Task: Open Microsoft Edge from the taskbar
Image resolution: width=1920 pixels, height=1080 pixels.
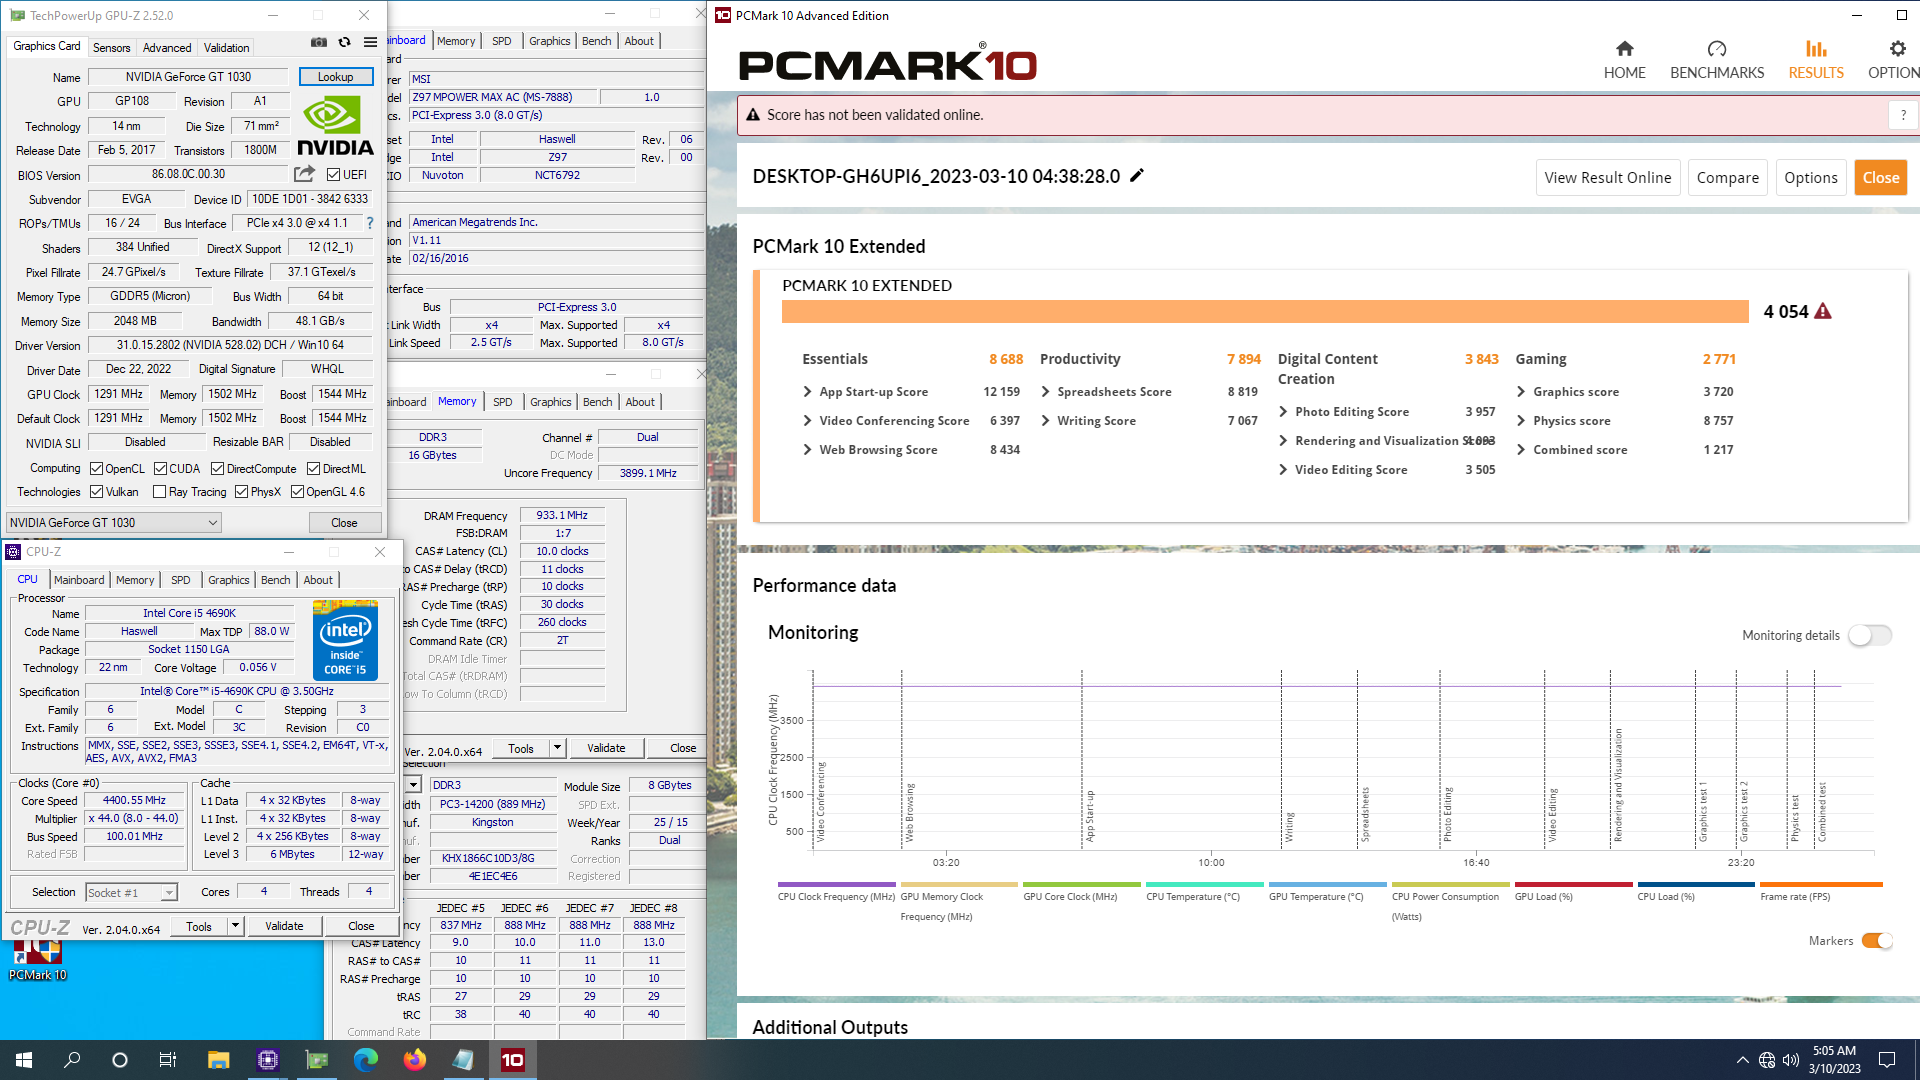Action: pyautogui.click(x=365, y=1060)
